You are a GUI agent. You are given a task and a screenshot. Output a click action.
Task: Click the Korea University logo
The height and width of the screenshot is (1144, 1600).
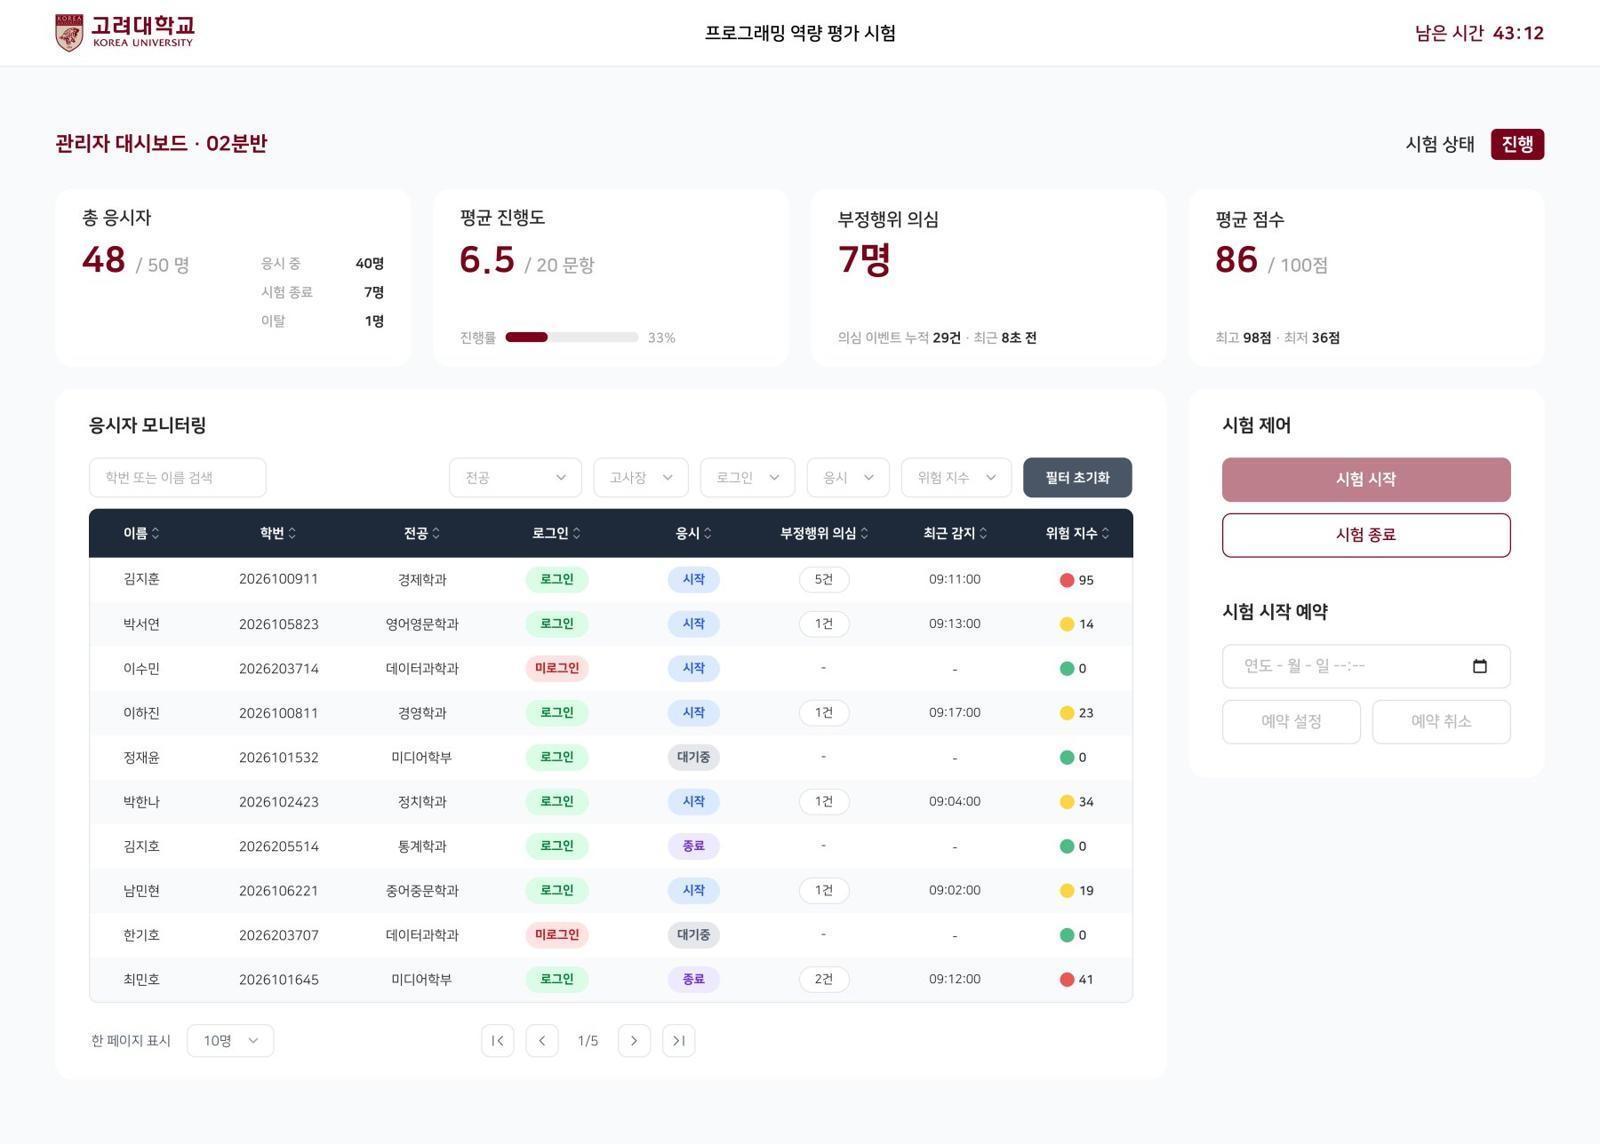(x=125, y=32)
